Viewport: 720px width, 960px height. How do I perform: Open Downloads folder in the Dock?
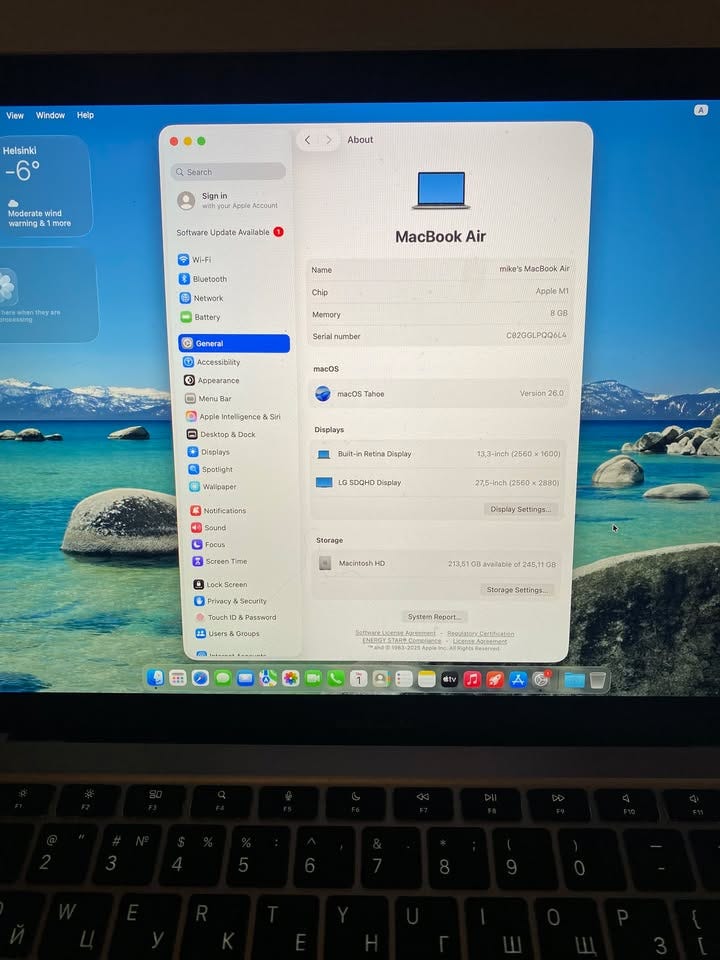tap(574, 680)
